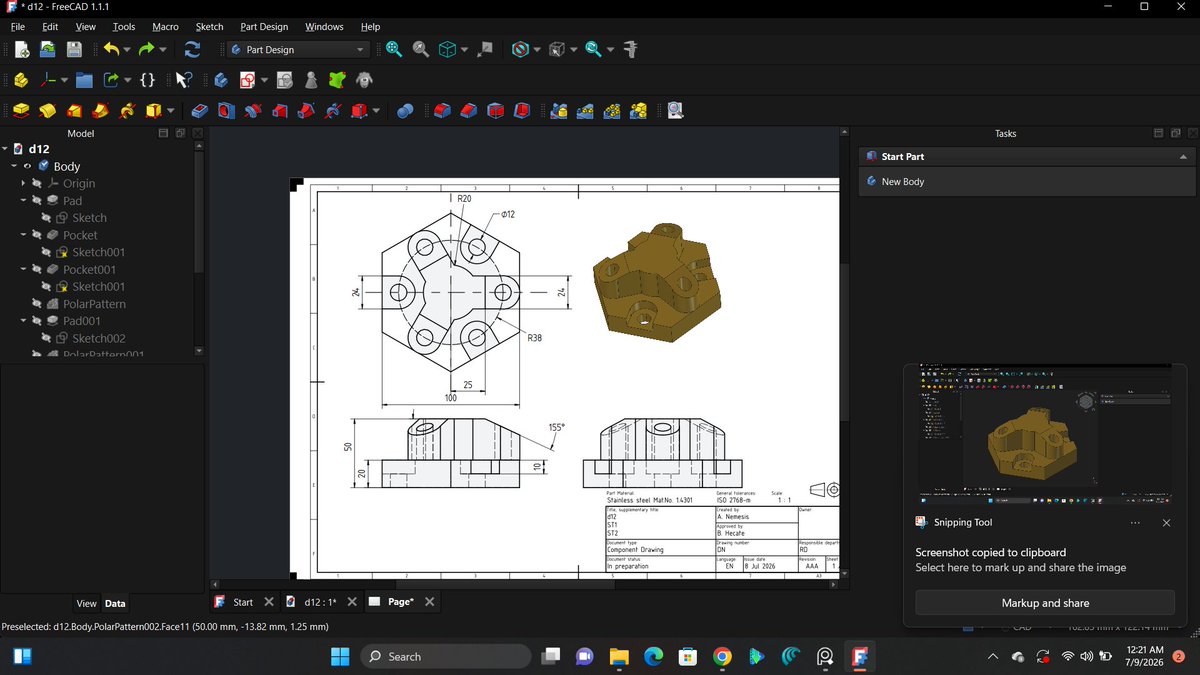Toggle visibility of Pad feature
1200x675 pixels.
[x=37, y=201]
